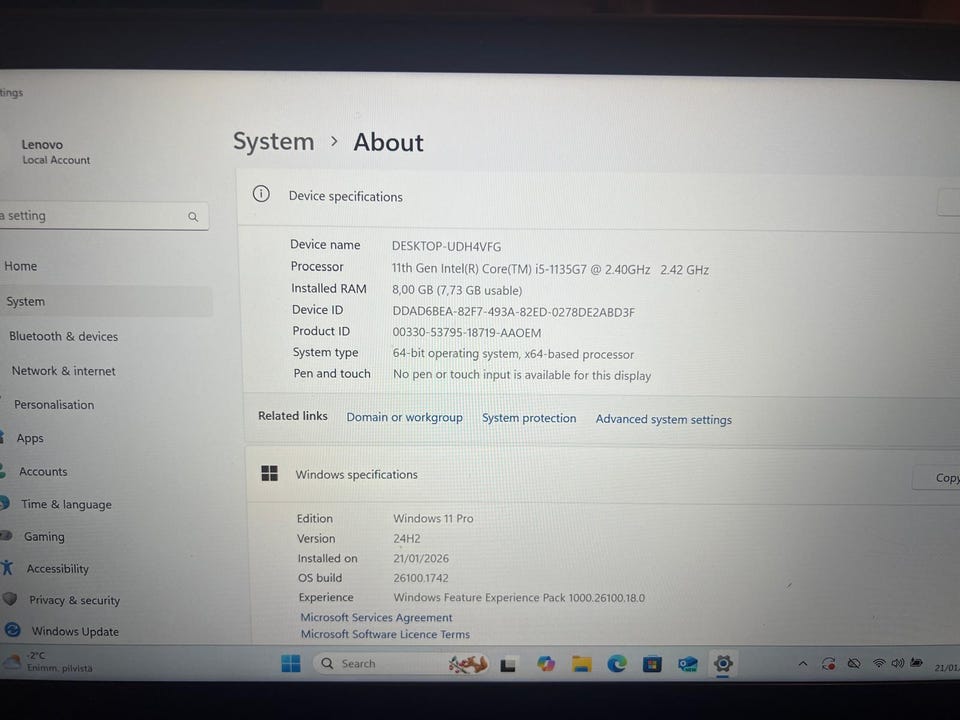Image resolution: width=960 pixels, height=720 pixels.
Task: Click the Installed RAM value 8,00 GB
Action: pyautogui.click(x=457, y=290)
